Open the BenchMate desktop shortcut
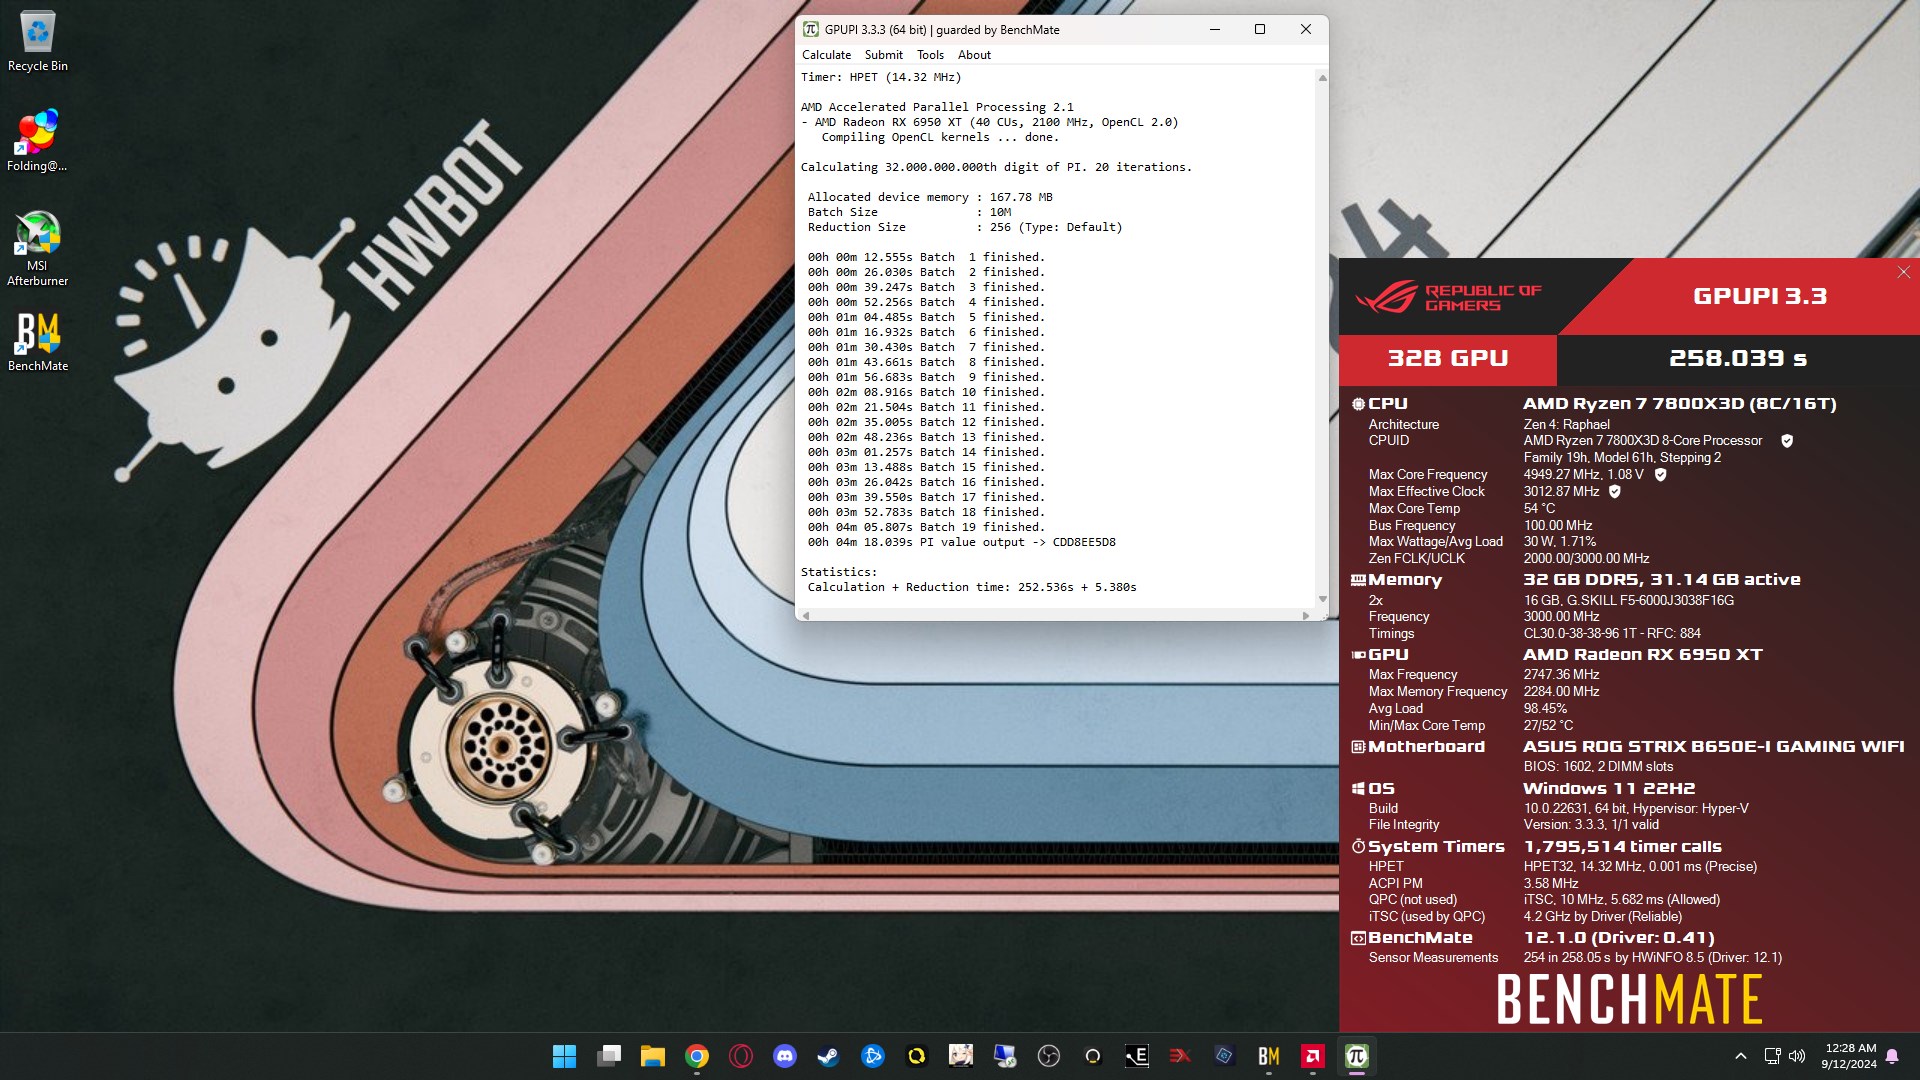Screen dimensions: 1920x1080 [38, 341]
